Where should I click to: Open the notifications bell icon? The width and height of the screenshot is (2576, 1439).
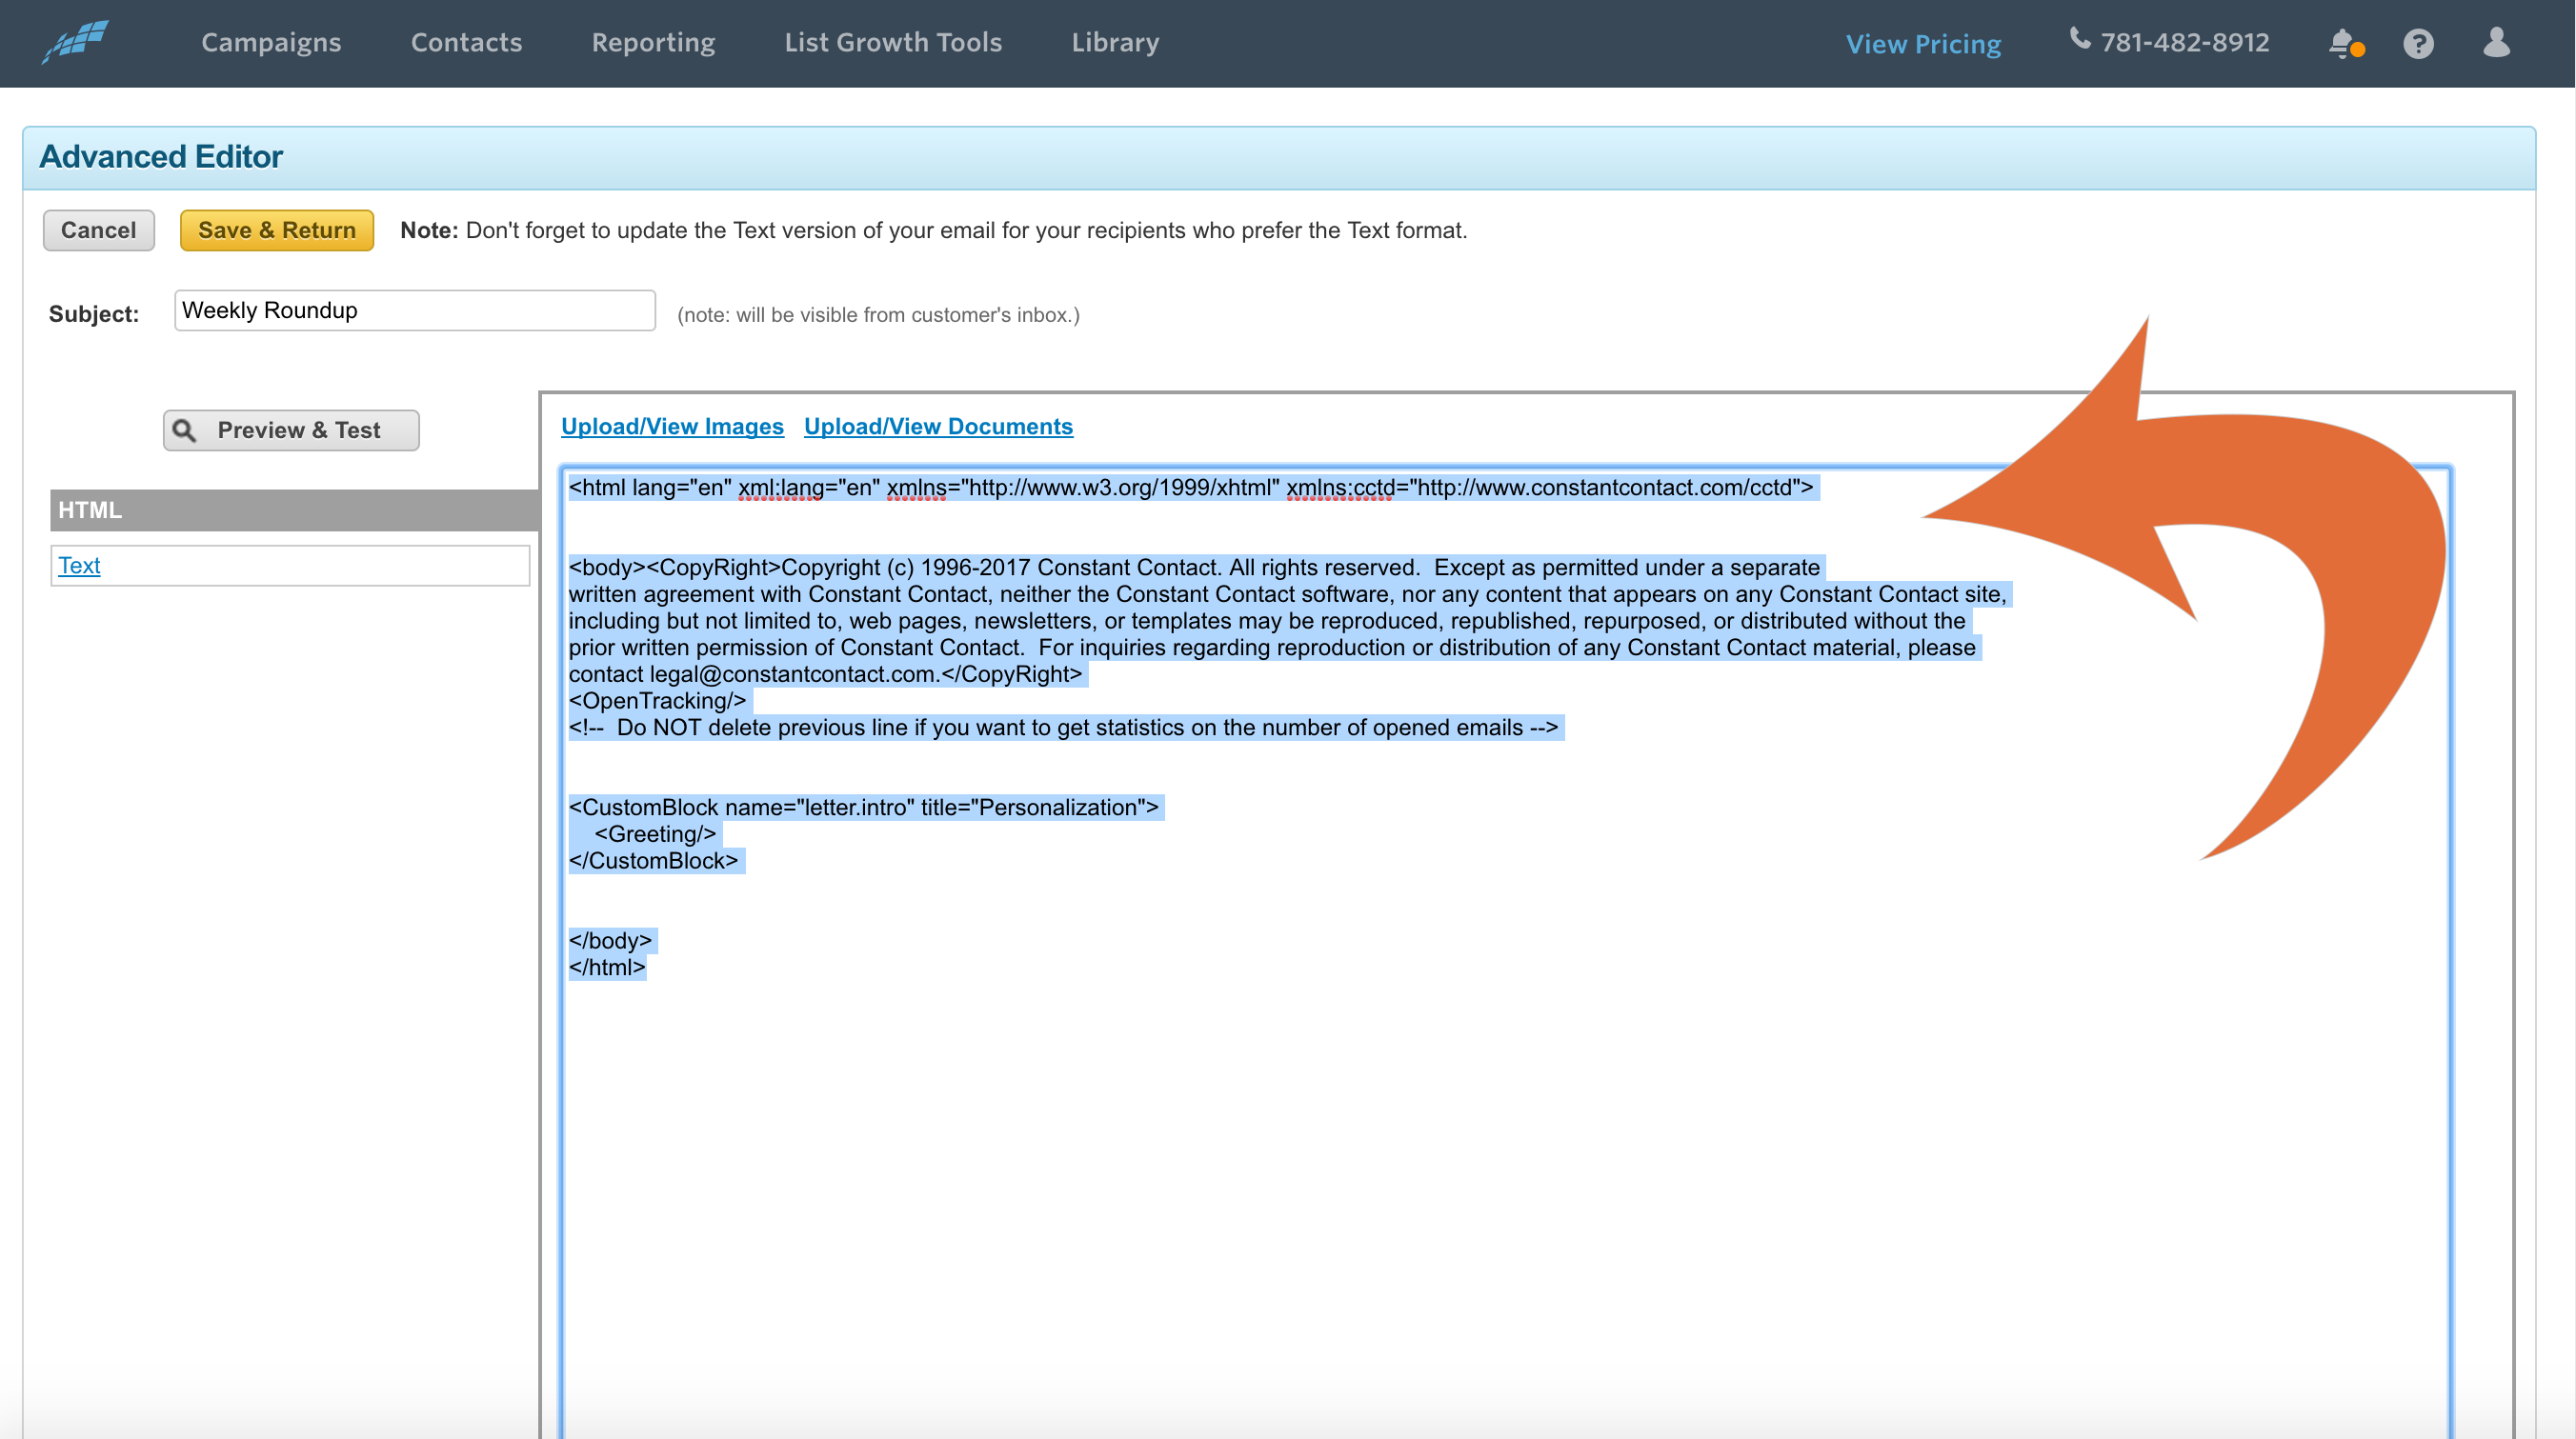tap(2344, 43)
